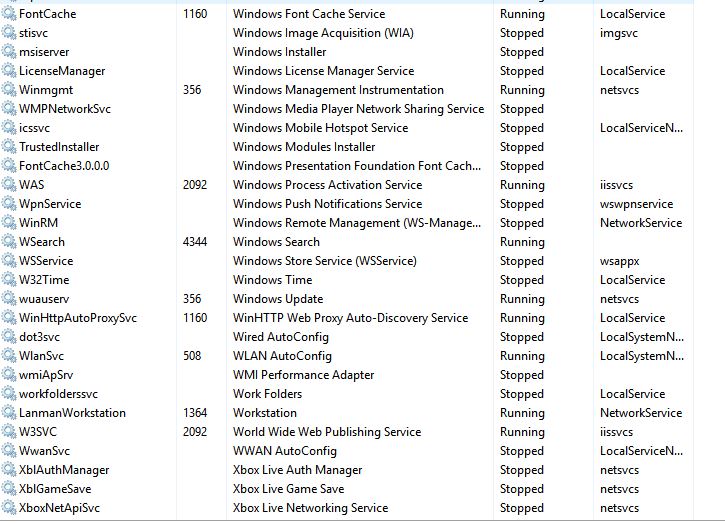This screenshot has height=525, width=725.
Task: Click the gear icon beside WinHttpAutoProxySvc
Action: coord(9,318)
